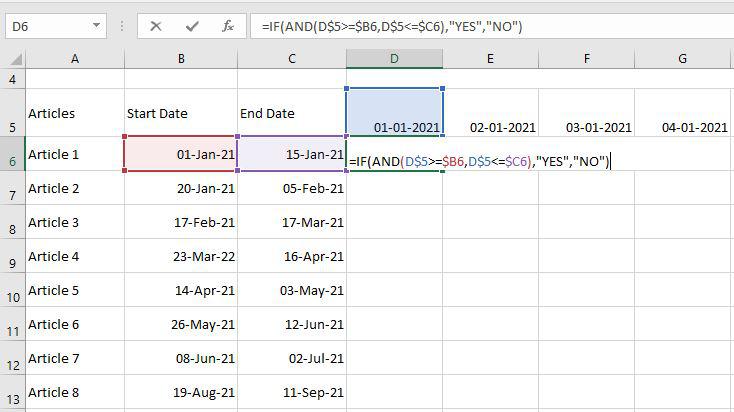The height and width of the screenshot is (412, 734).
Task: Click the Article 7 cell
Action: point(75,358)
